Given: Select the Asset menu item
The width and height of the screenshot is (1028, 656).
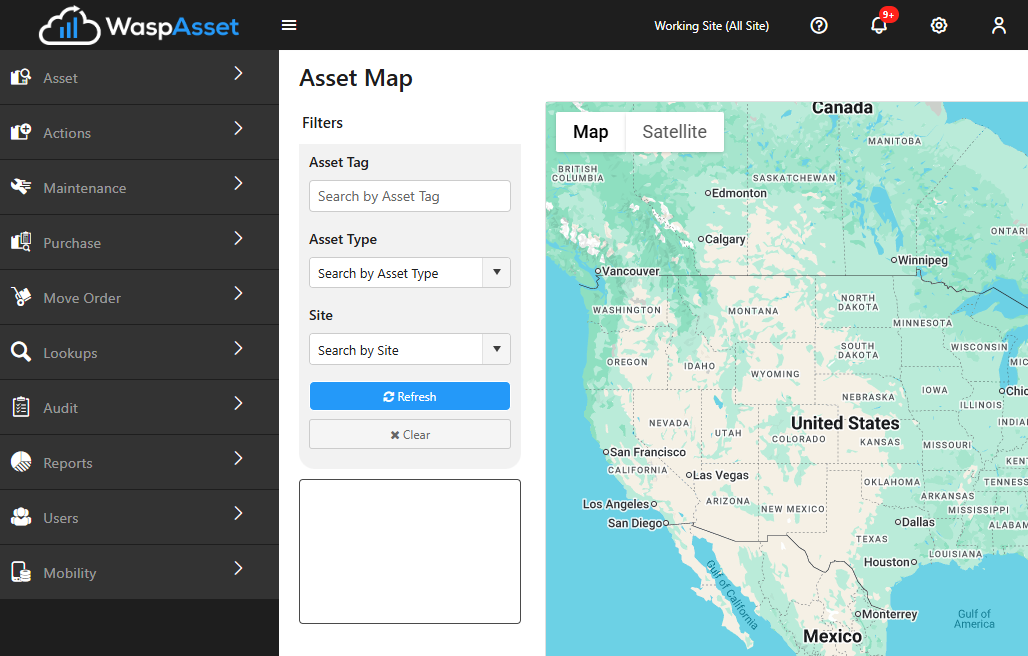Looking at the screenshot, I should coord(139,77).
